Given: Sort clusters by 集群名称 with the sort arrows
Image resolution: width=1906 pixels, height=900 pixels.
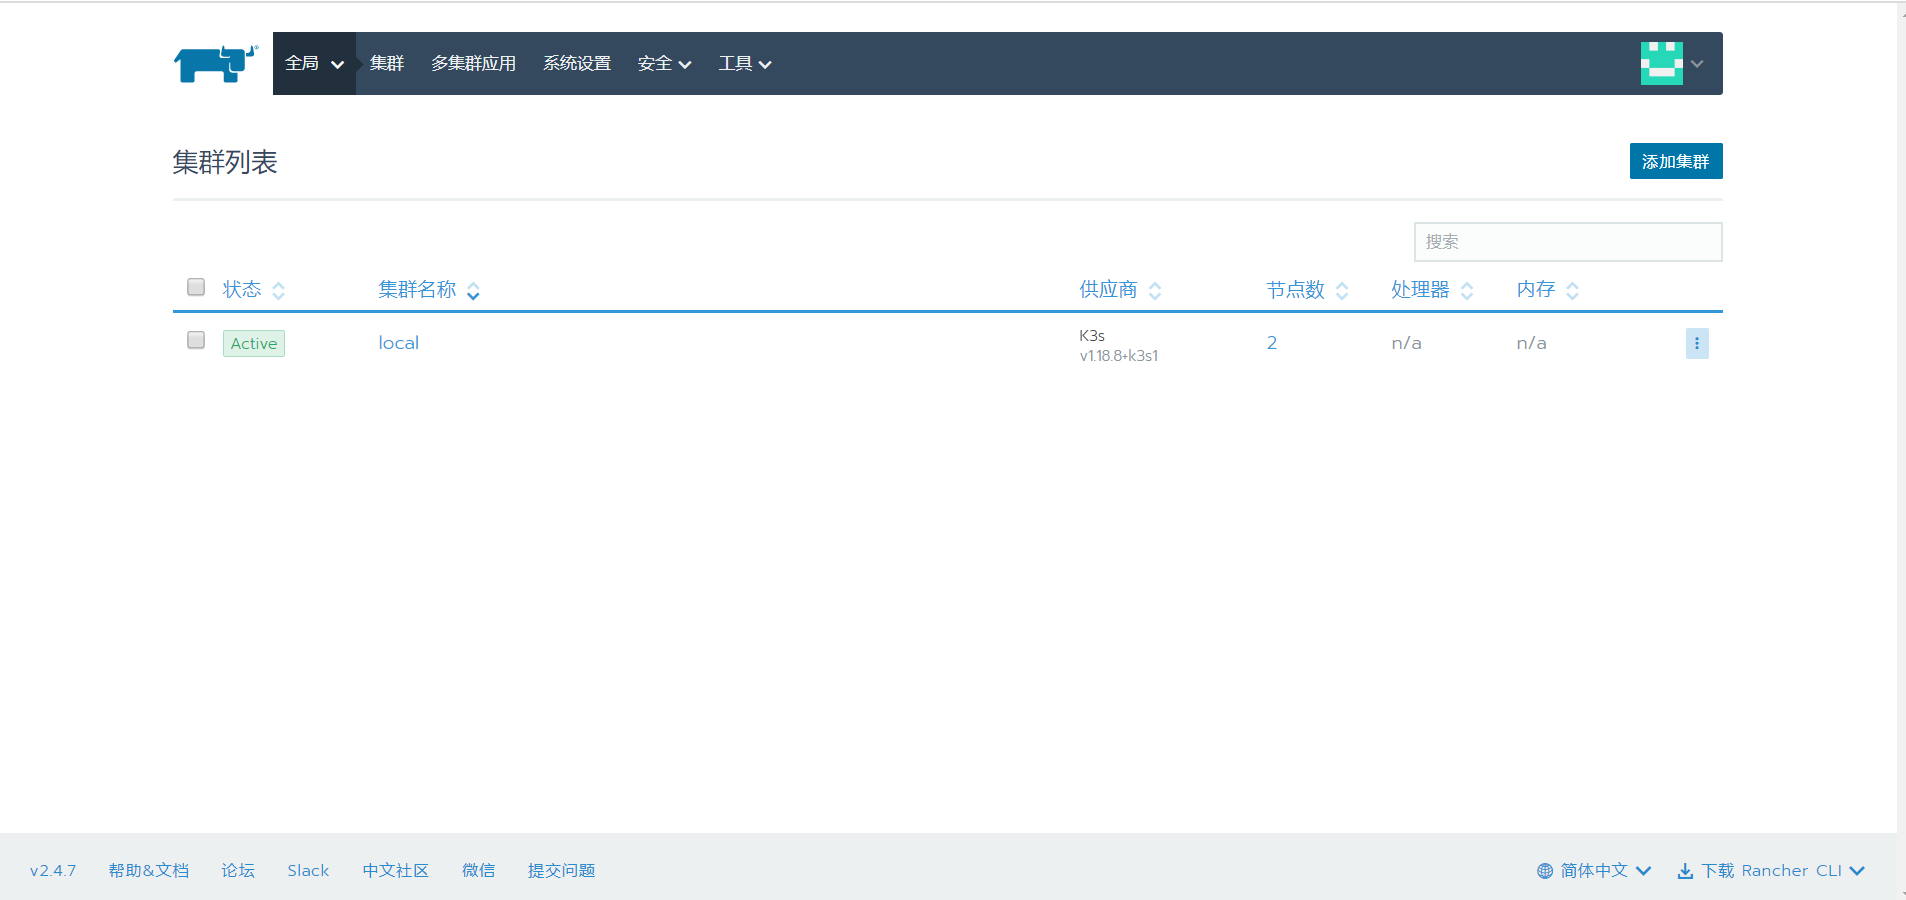Looking at the screenshot, I should click(472, 289).
